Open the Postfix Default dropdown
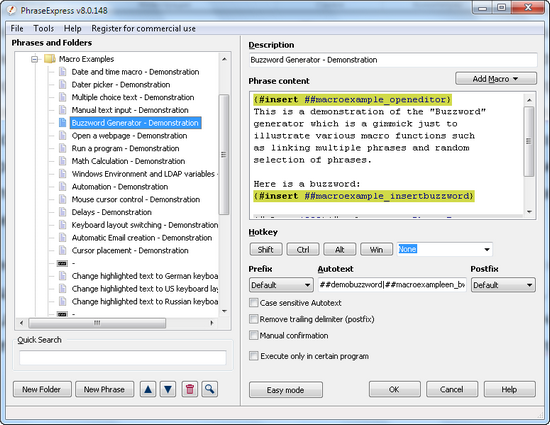 503,285
